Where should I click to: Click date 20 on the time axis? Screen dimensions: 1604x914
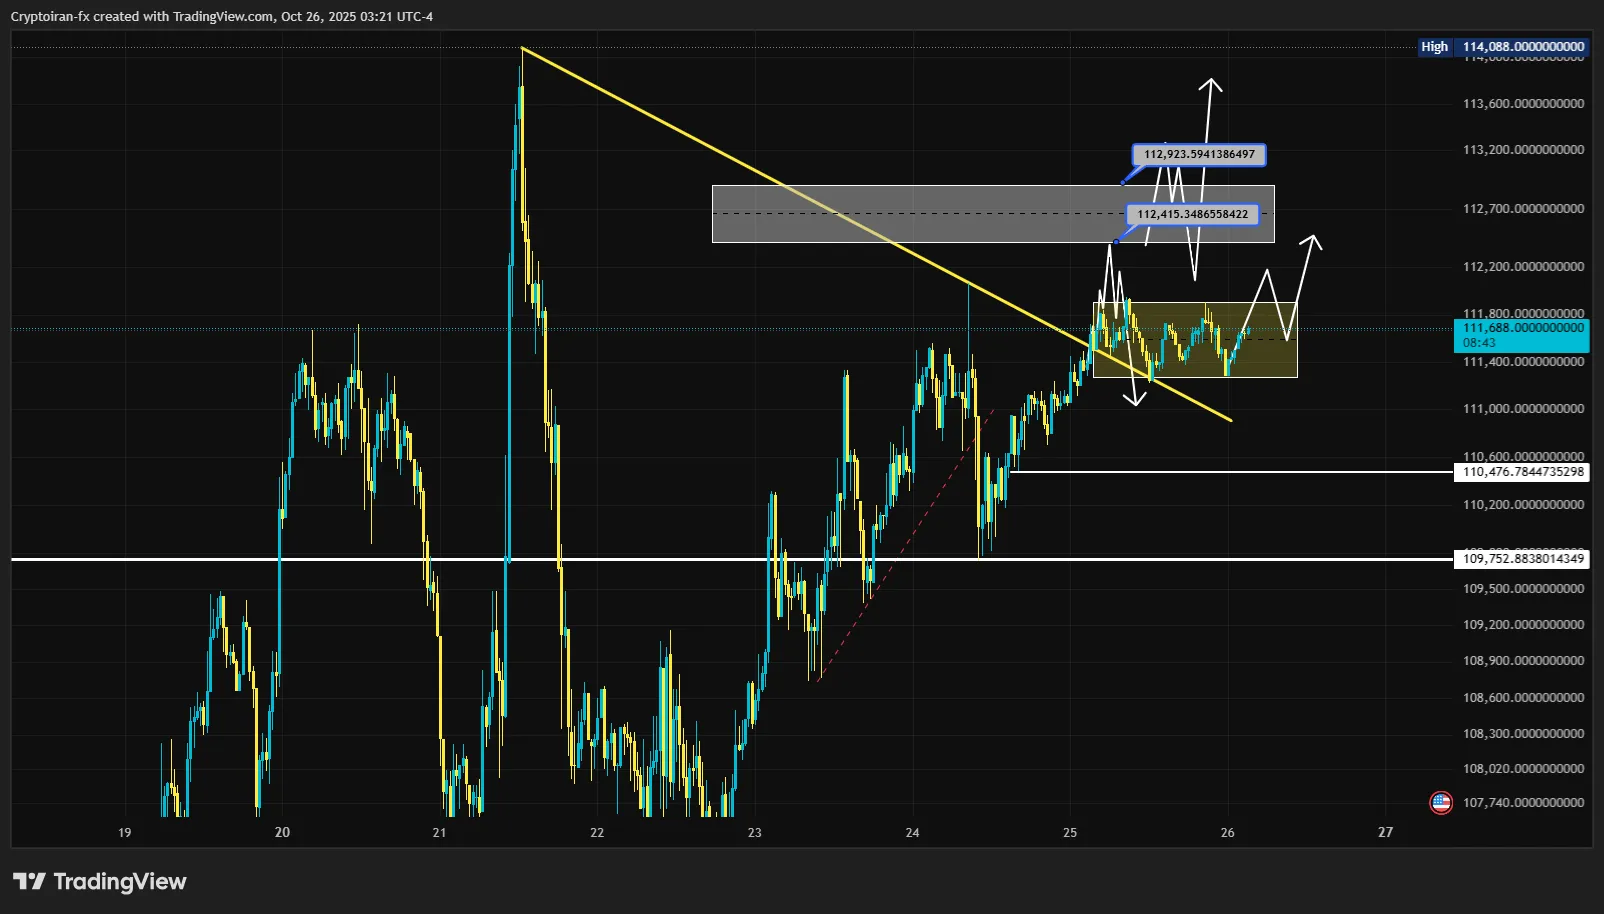coord(282,832)
